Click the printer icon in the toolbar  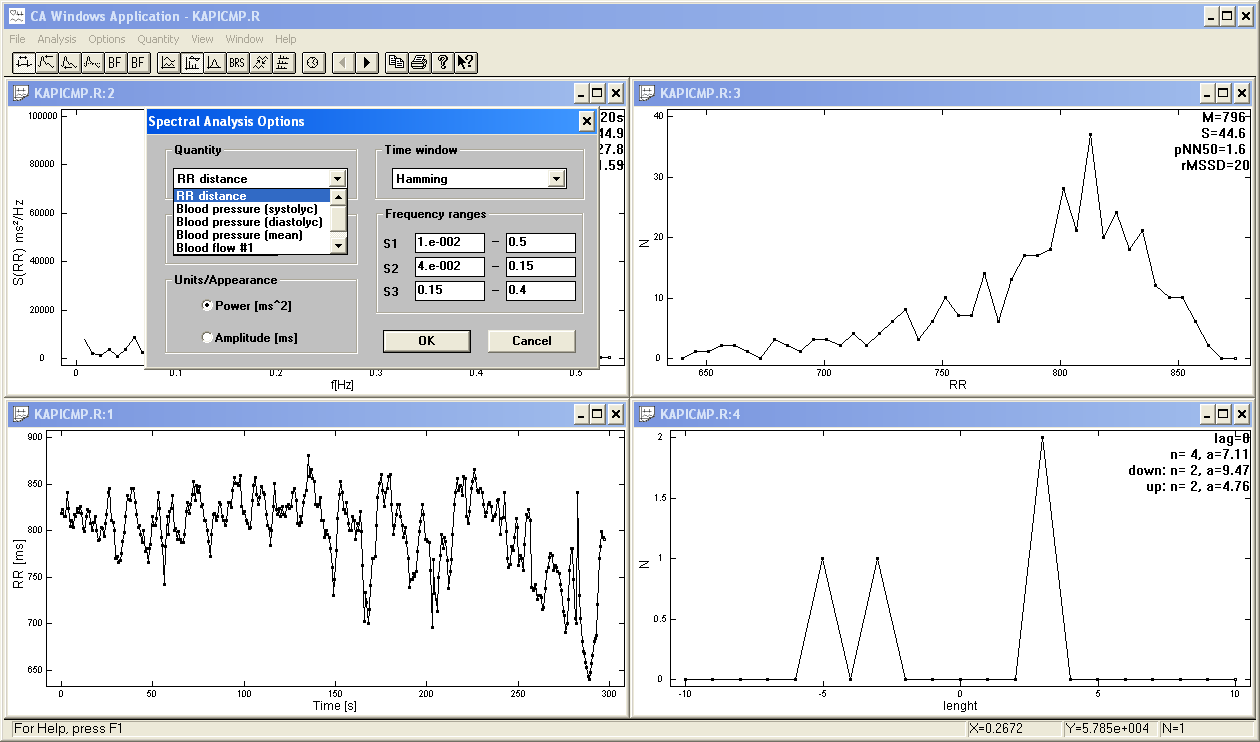(x=419, y=62)
